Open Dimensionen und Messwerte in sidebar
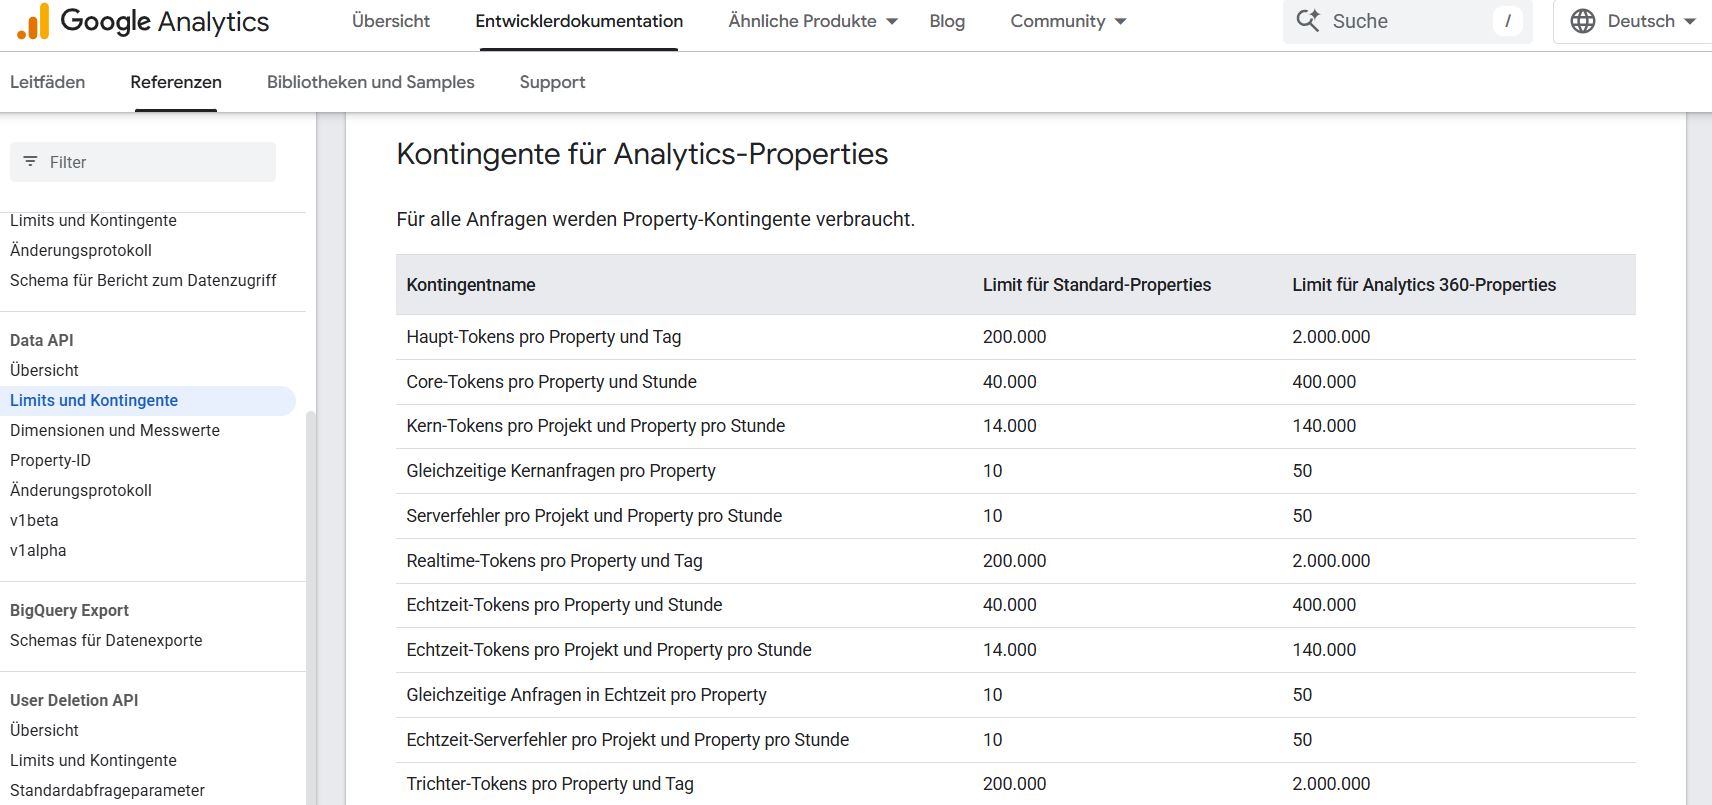The image size is (1712, 805). [115, 430]
